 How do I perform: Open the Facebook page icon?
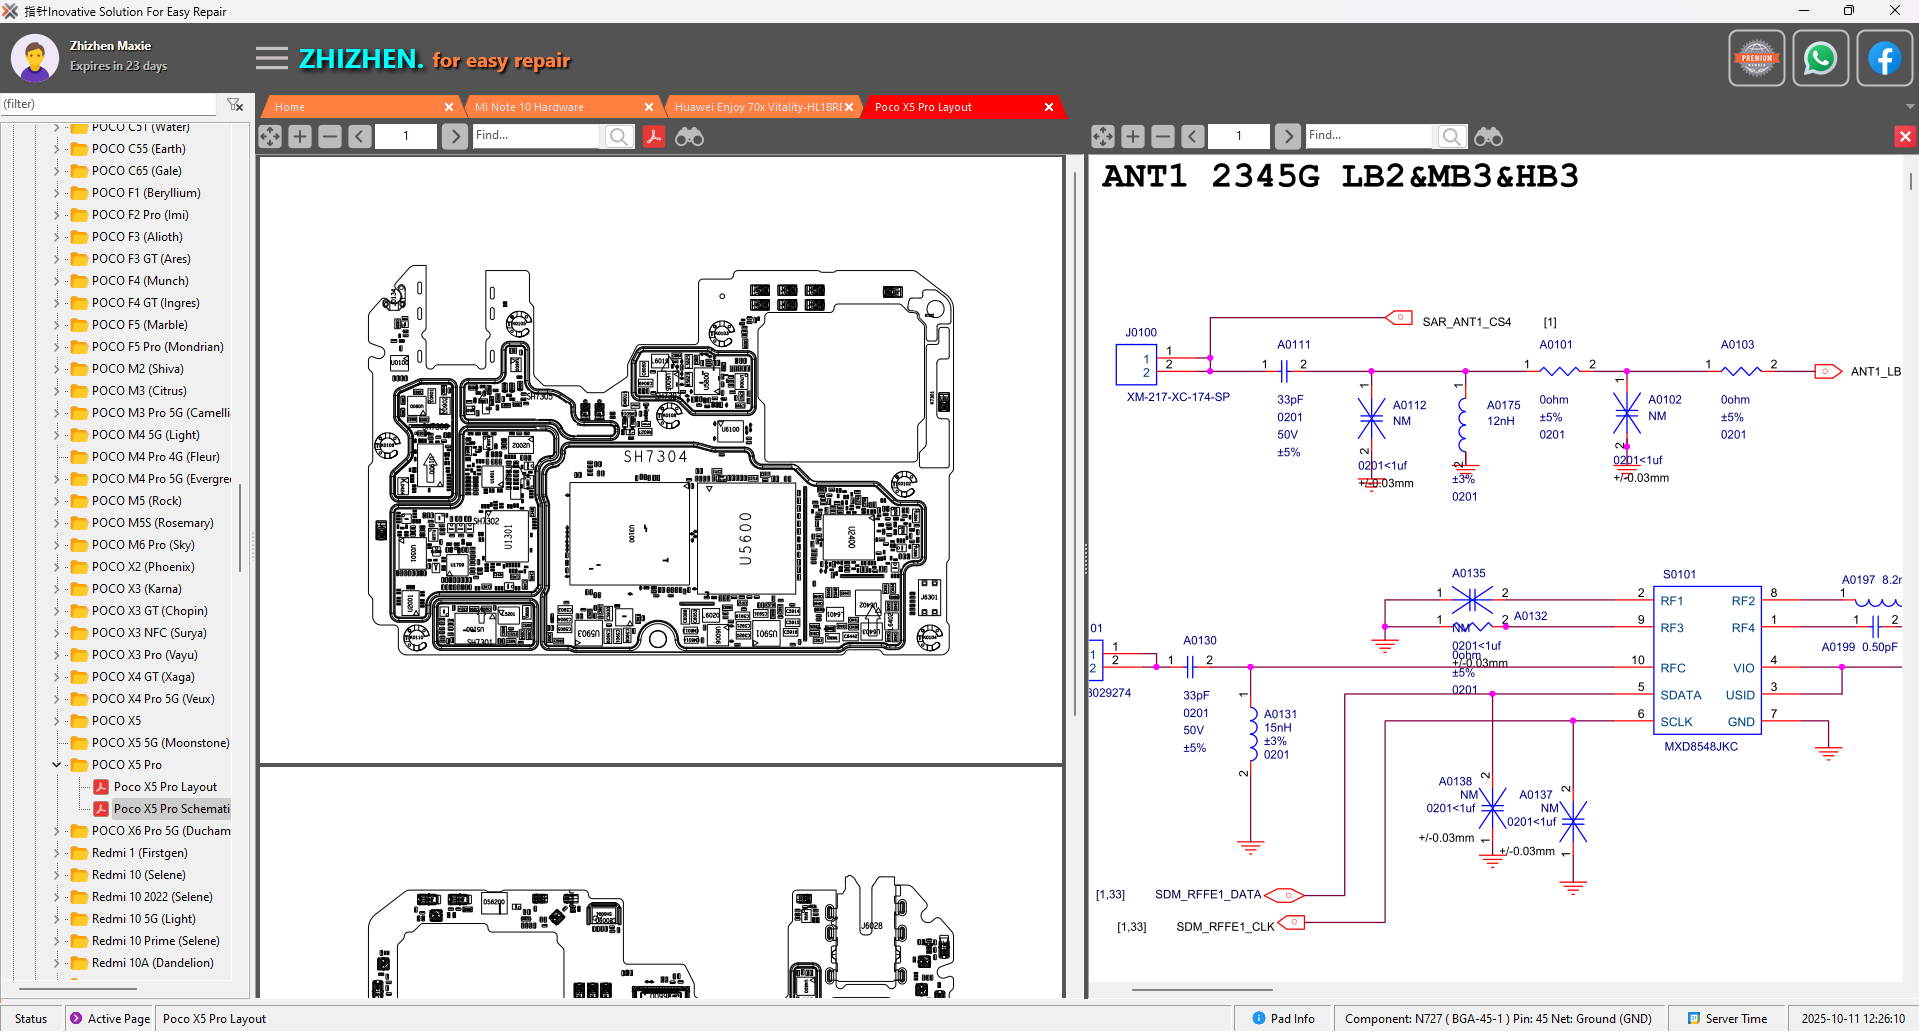[1884, 58]
